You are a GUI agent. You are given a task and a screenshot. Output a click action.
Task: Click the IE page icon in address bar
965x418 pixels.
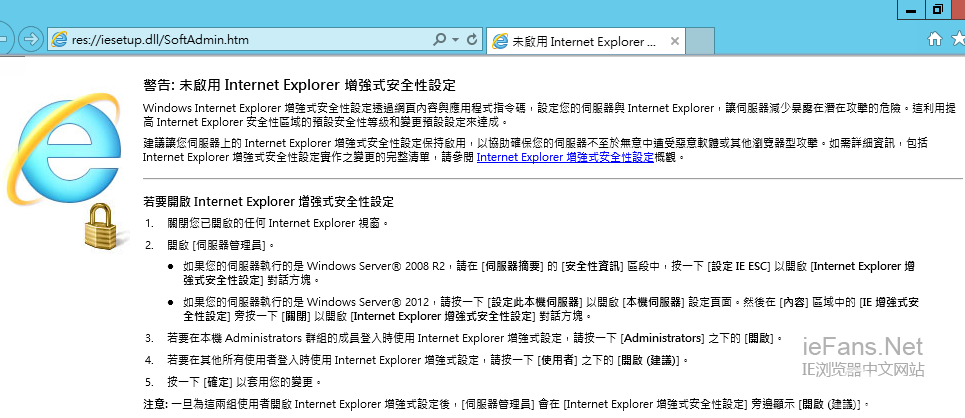point(60,40)
